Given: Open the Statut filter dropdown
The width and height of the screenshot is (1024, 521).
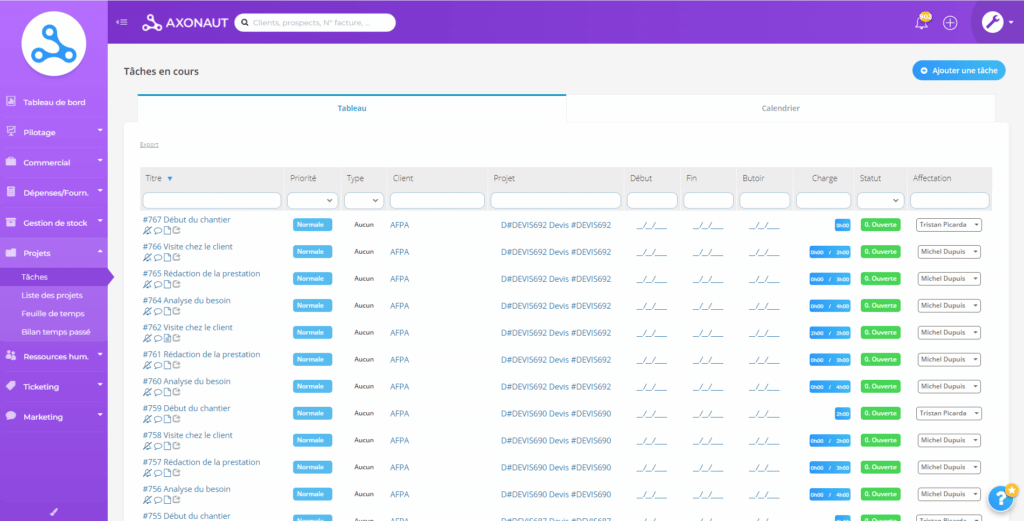Looking at the screenshot, I should [x=880, y=200].
